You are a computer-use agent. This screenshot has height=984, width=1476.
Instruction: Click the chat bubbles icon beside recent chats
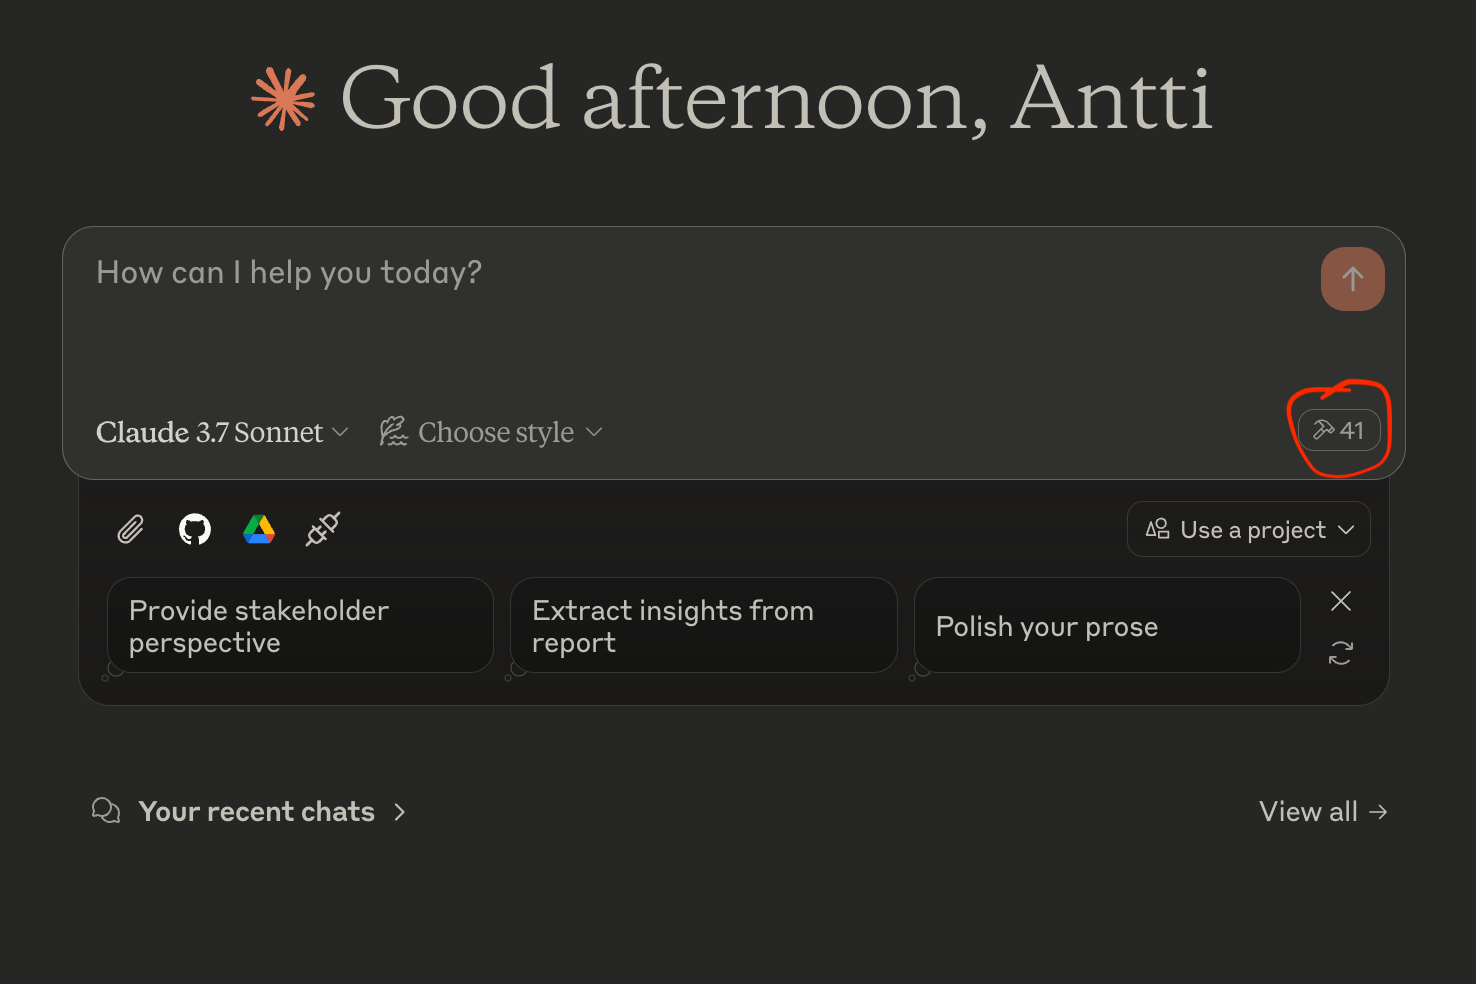(106, 811)
